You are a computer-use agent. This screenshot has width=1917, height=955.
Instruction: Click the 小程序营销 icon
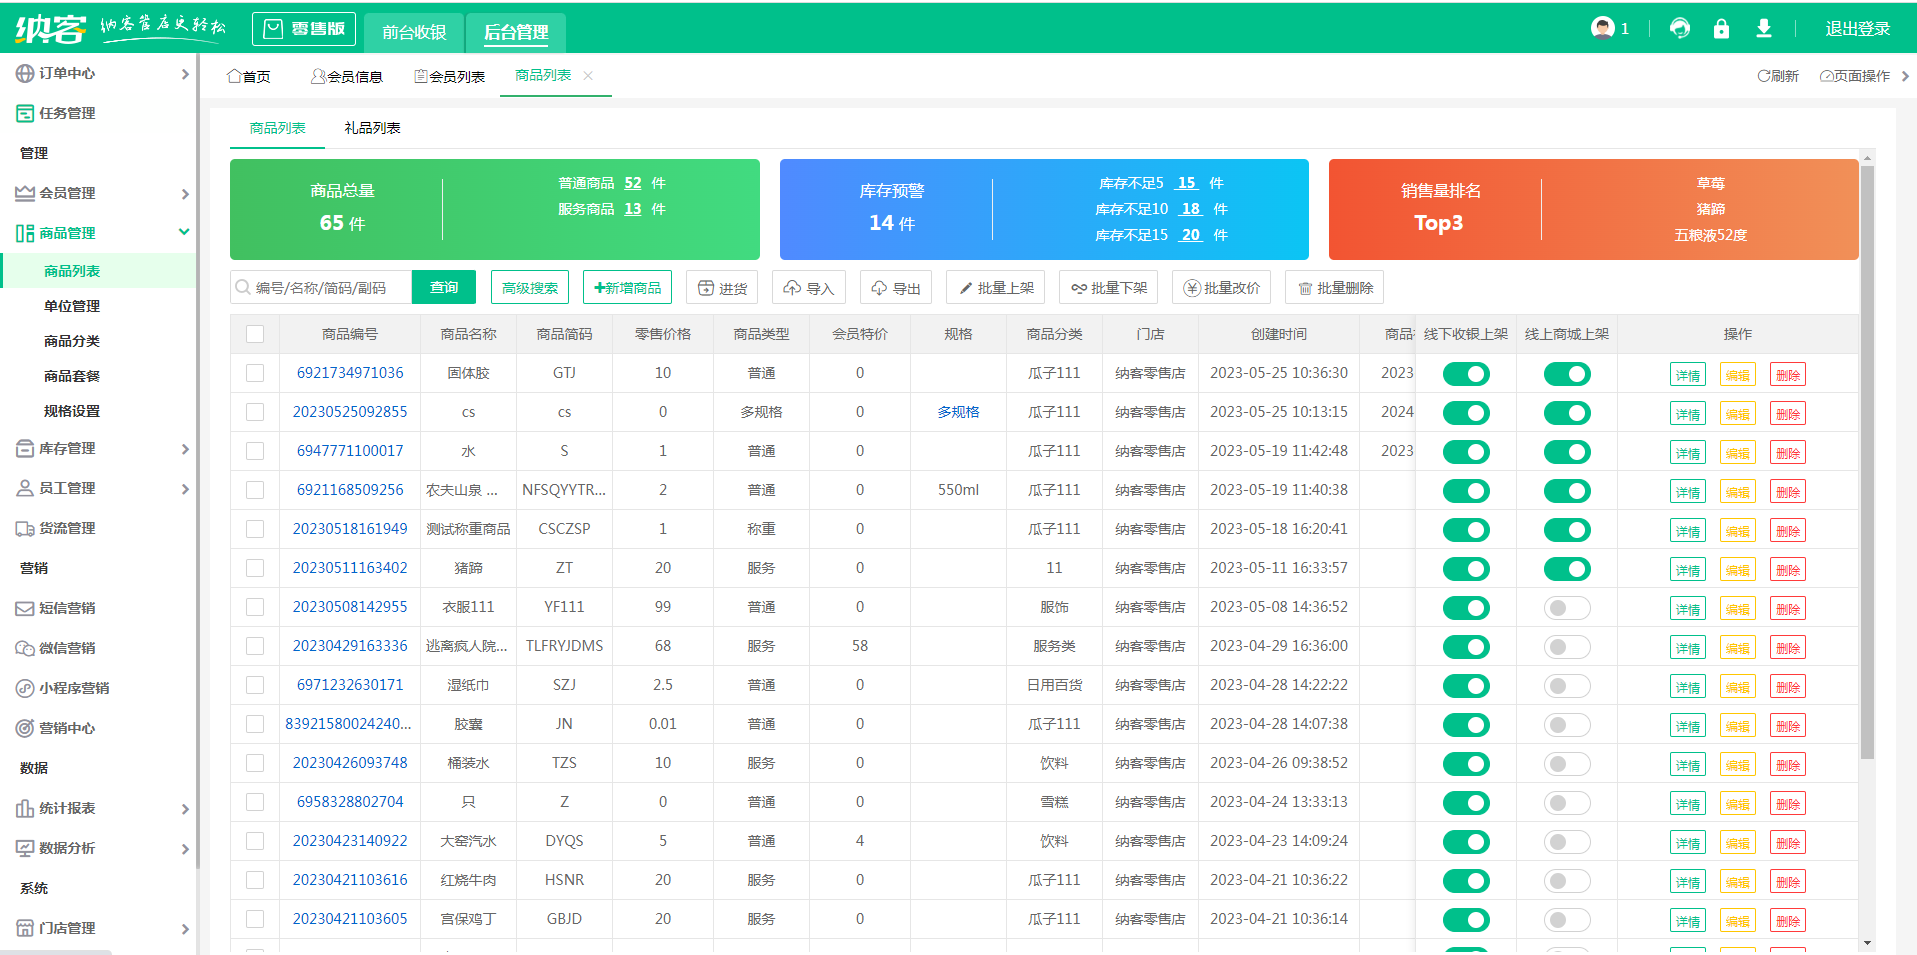coord(25,688)
